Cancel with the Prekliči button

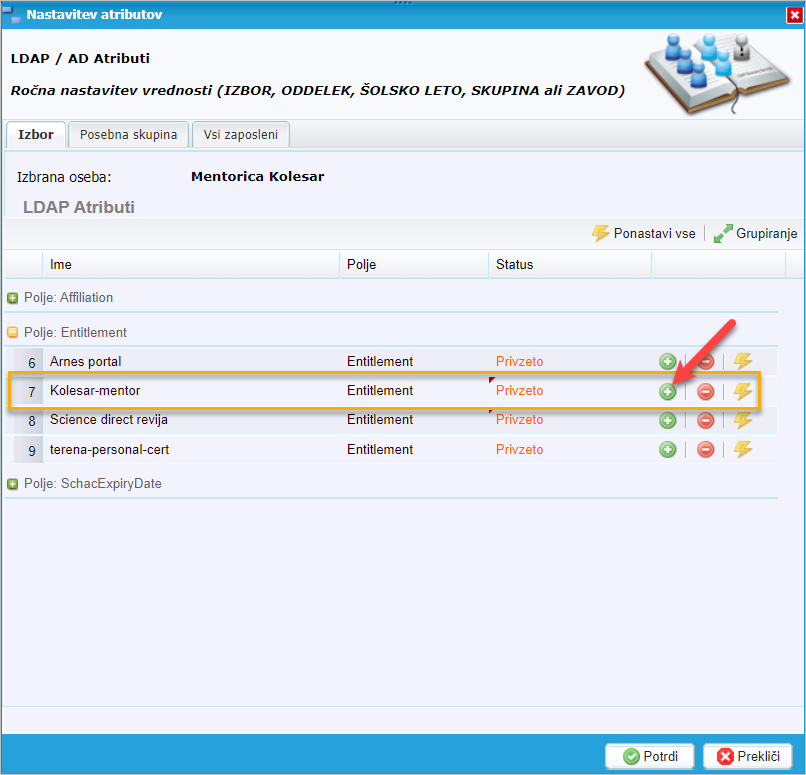(747, 756)
